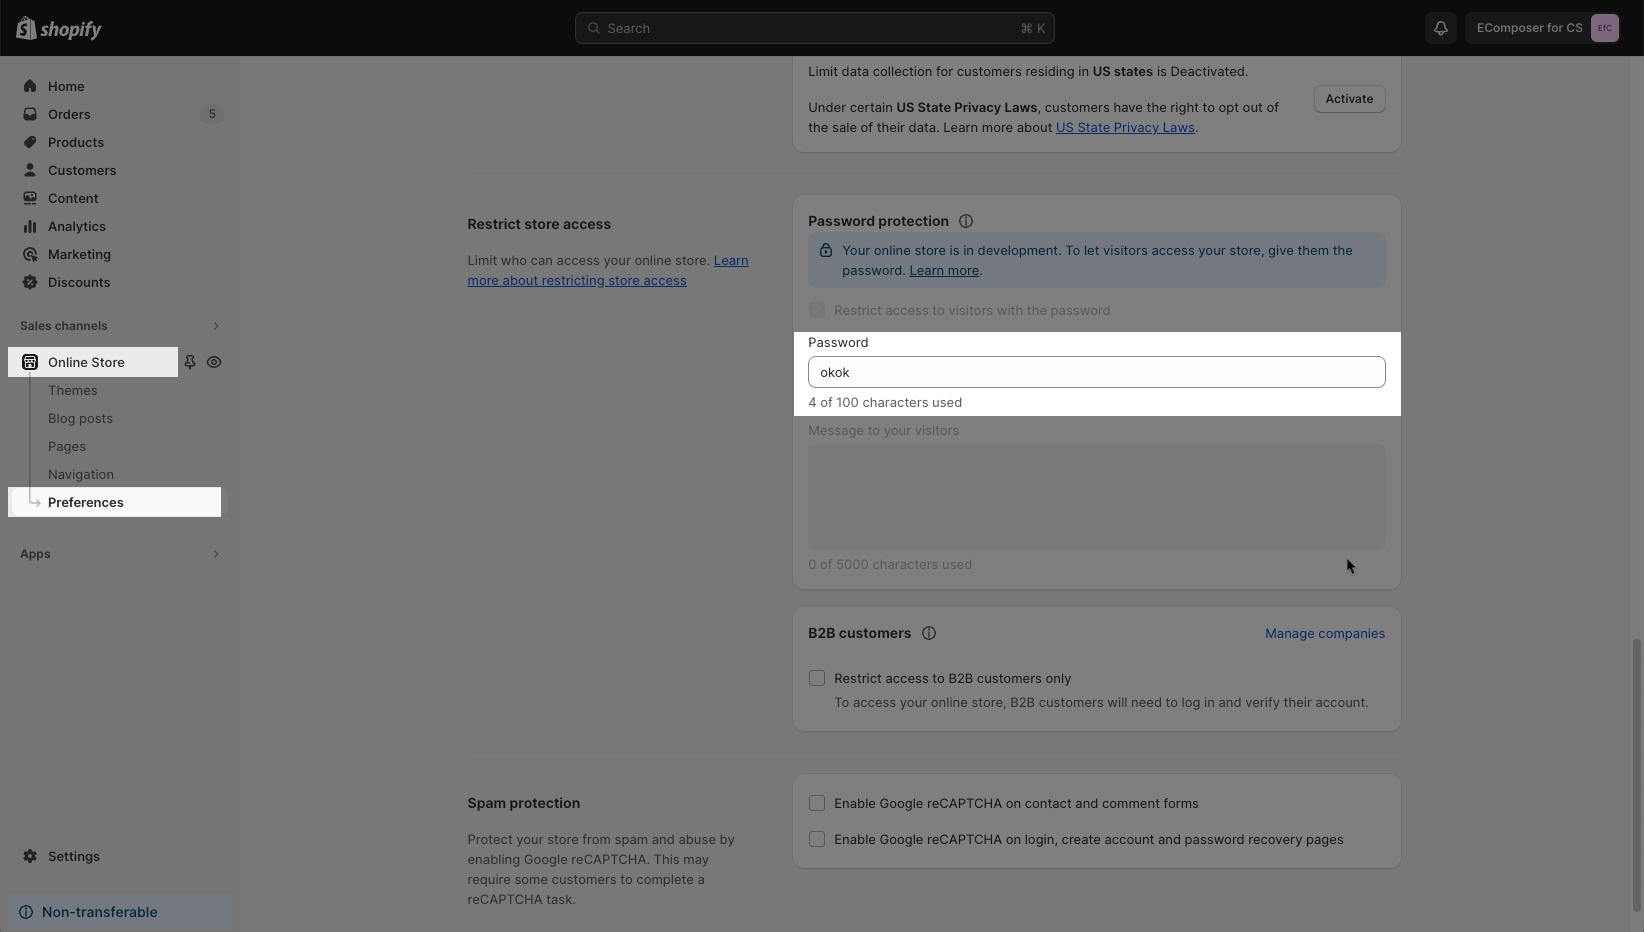Open Themes under Online Store

[73, 390]
